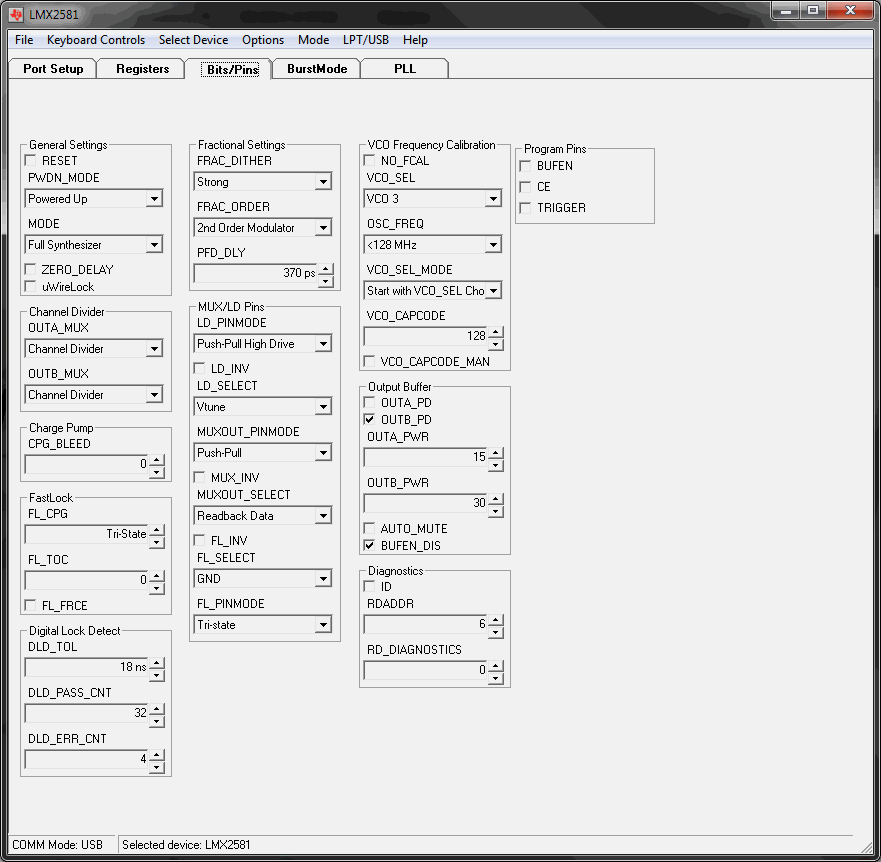Open the Select Device menu
Screen dimensions: 881x862
click(193, 40)
